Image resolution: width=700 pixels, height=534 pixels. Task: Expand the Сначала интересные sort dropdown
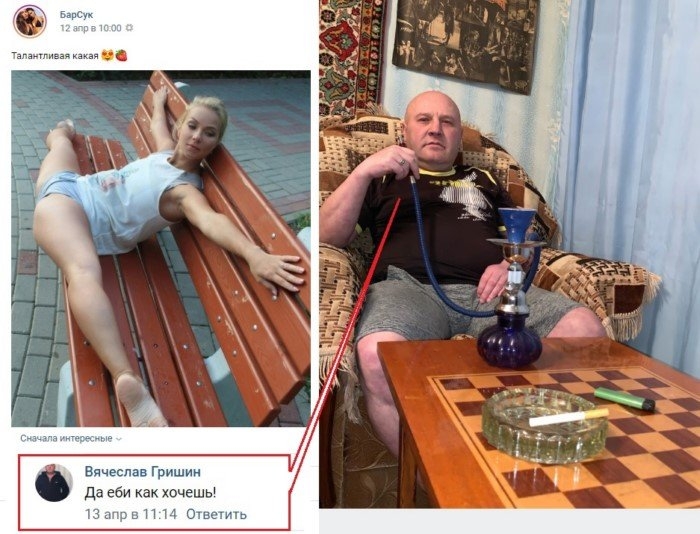tap(71, 439)
